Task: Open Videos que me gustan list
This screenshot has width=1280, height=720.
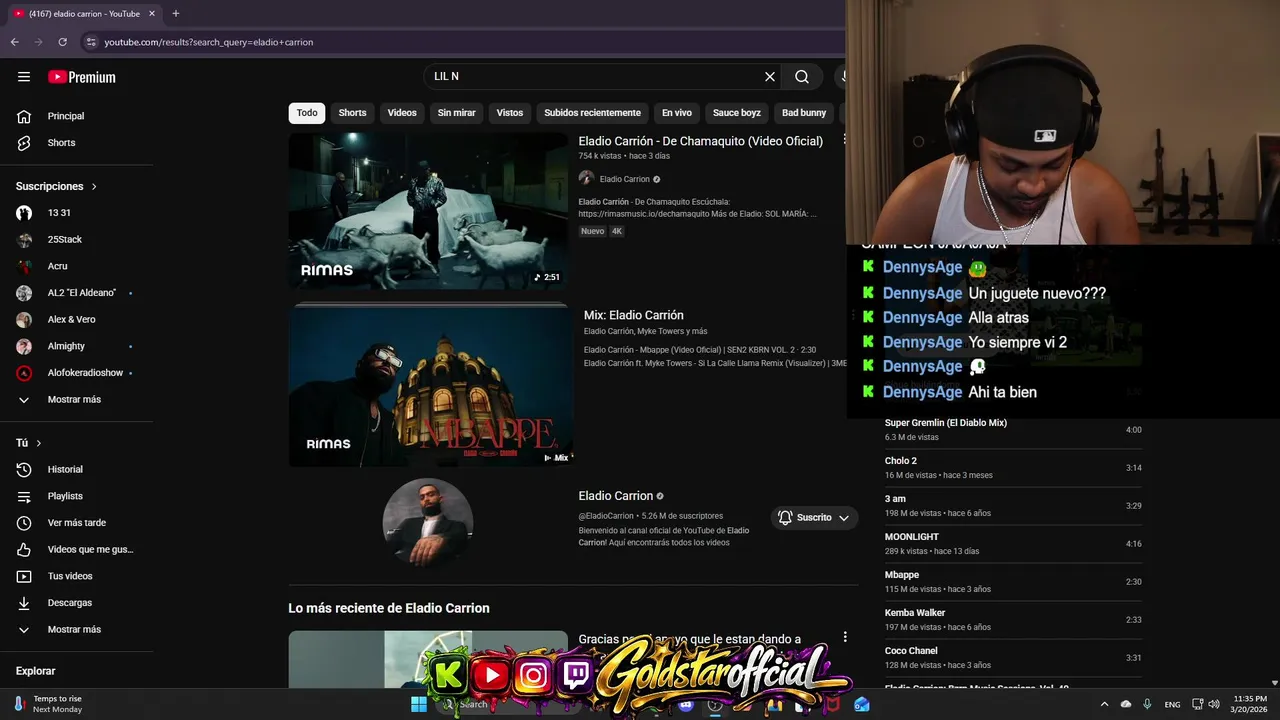Action: click(77, 549)
